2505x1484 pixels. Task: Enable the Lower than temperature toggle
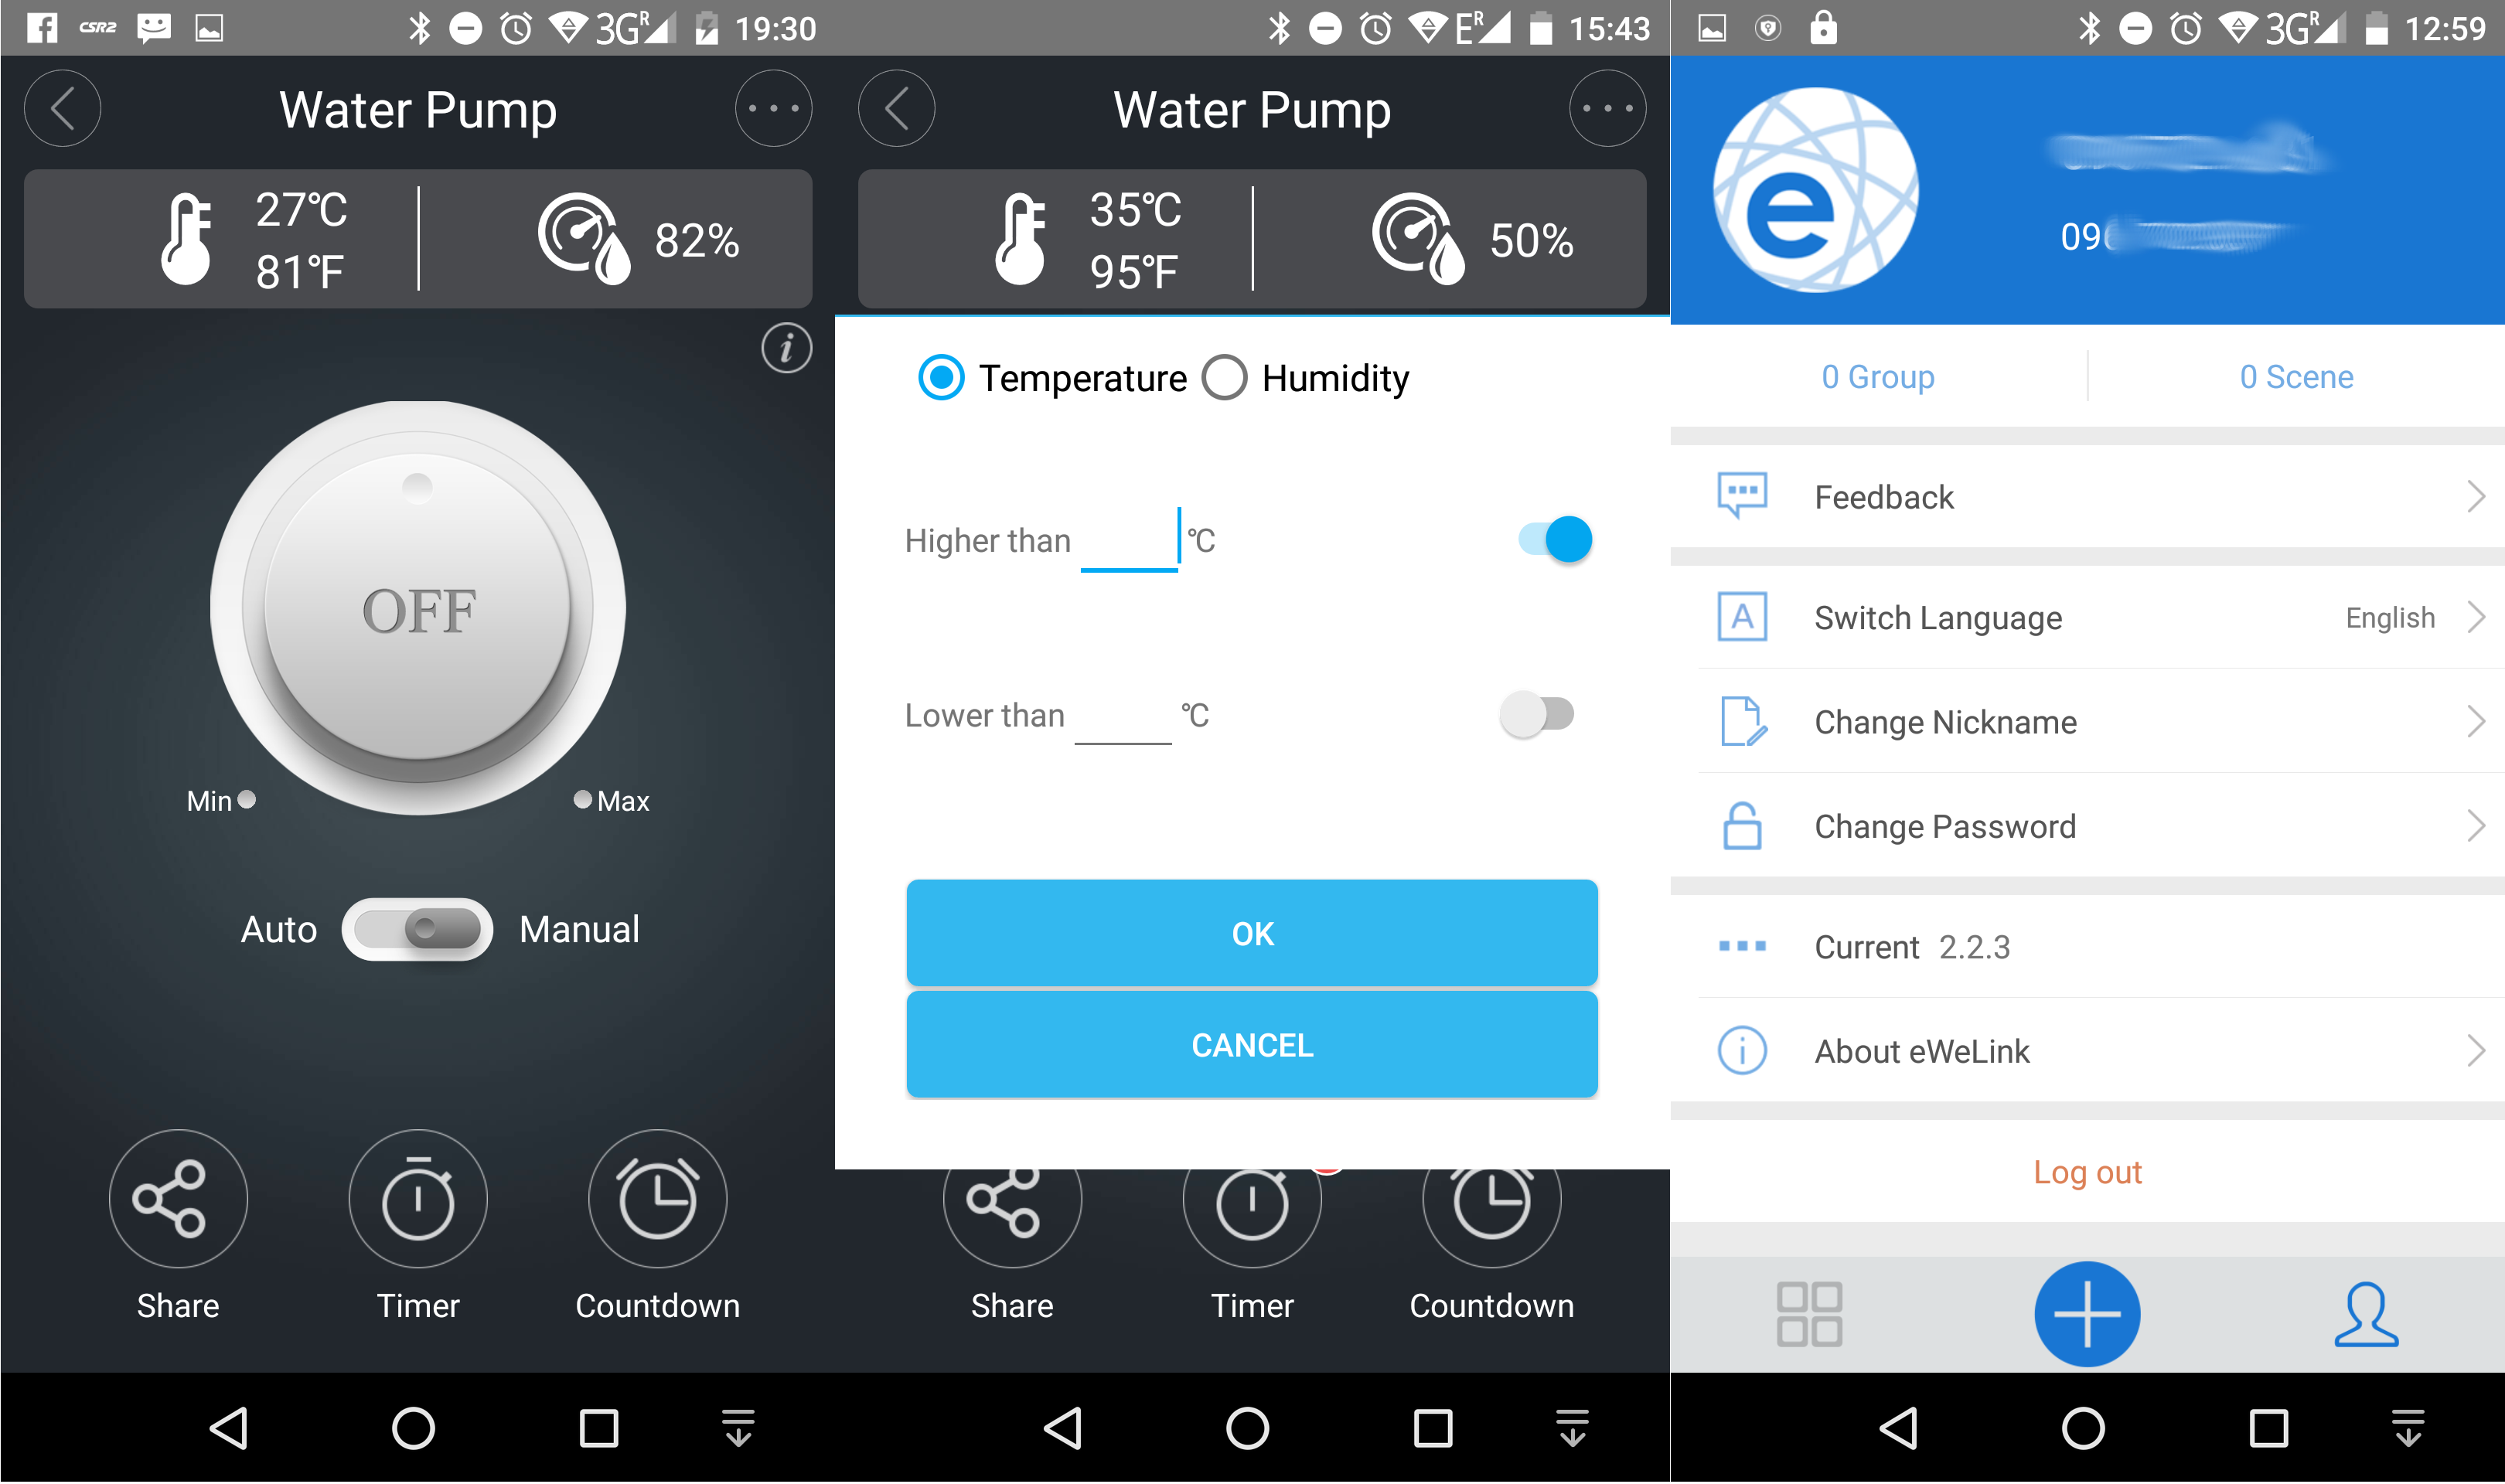coord(1537,712)
